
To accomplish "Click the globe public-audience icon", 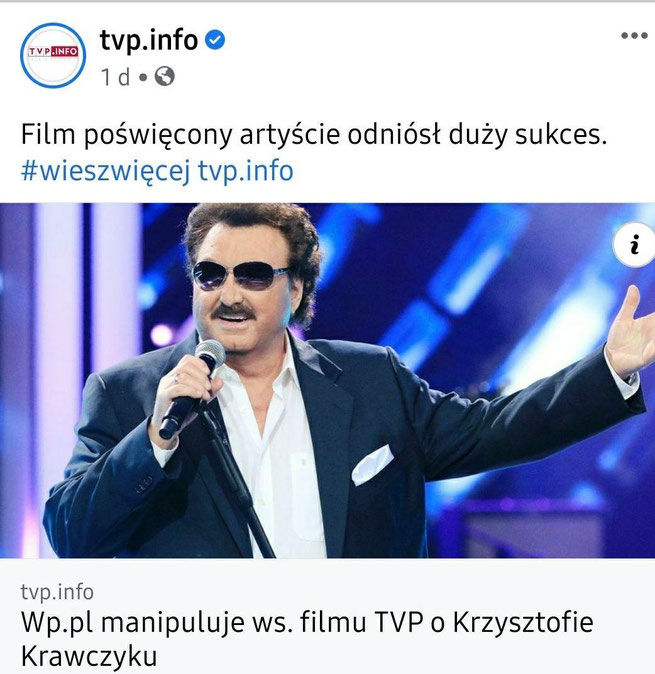I will pyautogui.click(x=165, y=77).
